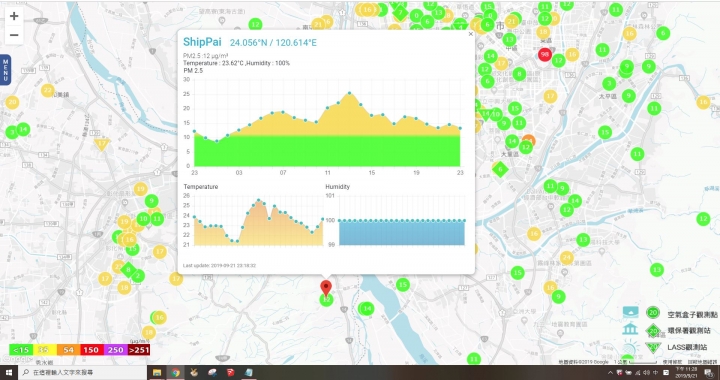Click the ShipPai station title

[202, 42]
